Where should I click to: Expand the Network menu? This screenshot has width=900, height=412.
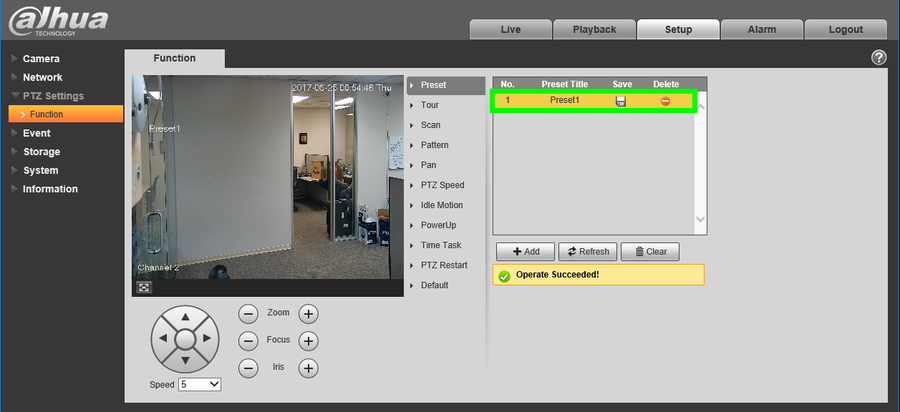click(x=42, y=77)
